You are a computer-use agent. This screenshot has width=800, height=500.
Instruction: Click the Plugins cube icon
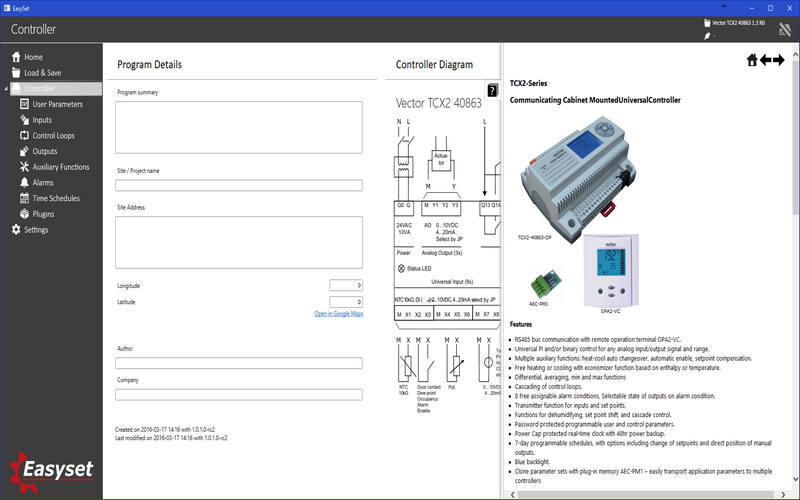click(24, 214)
